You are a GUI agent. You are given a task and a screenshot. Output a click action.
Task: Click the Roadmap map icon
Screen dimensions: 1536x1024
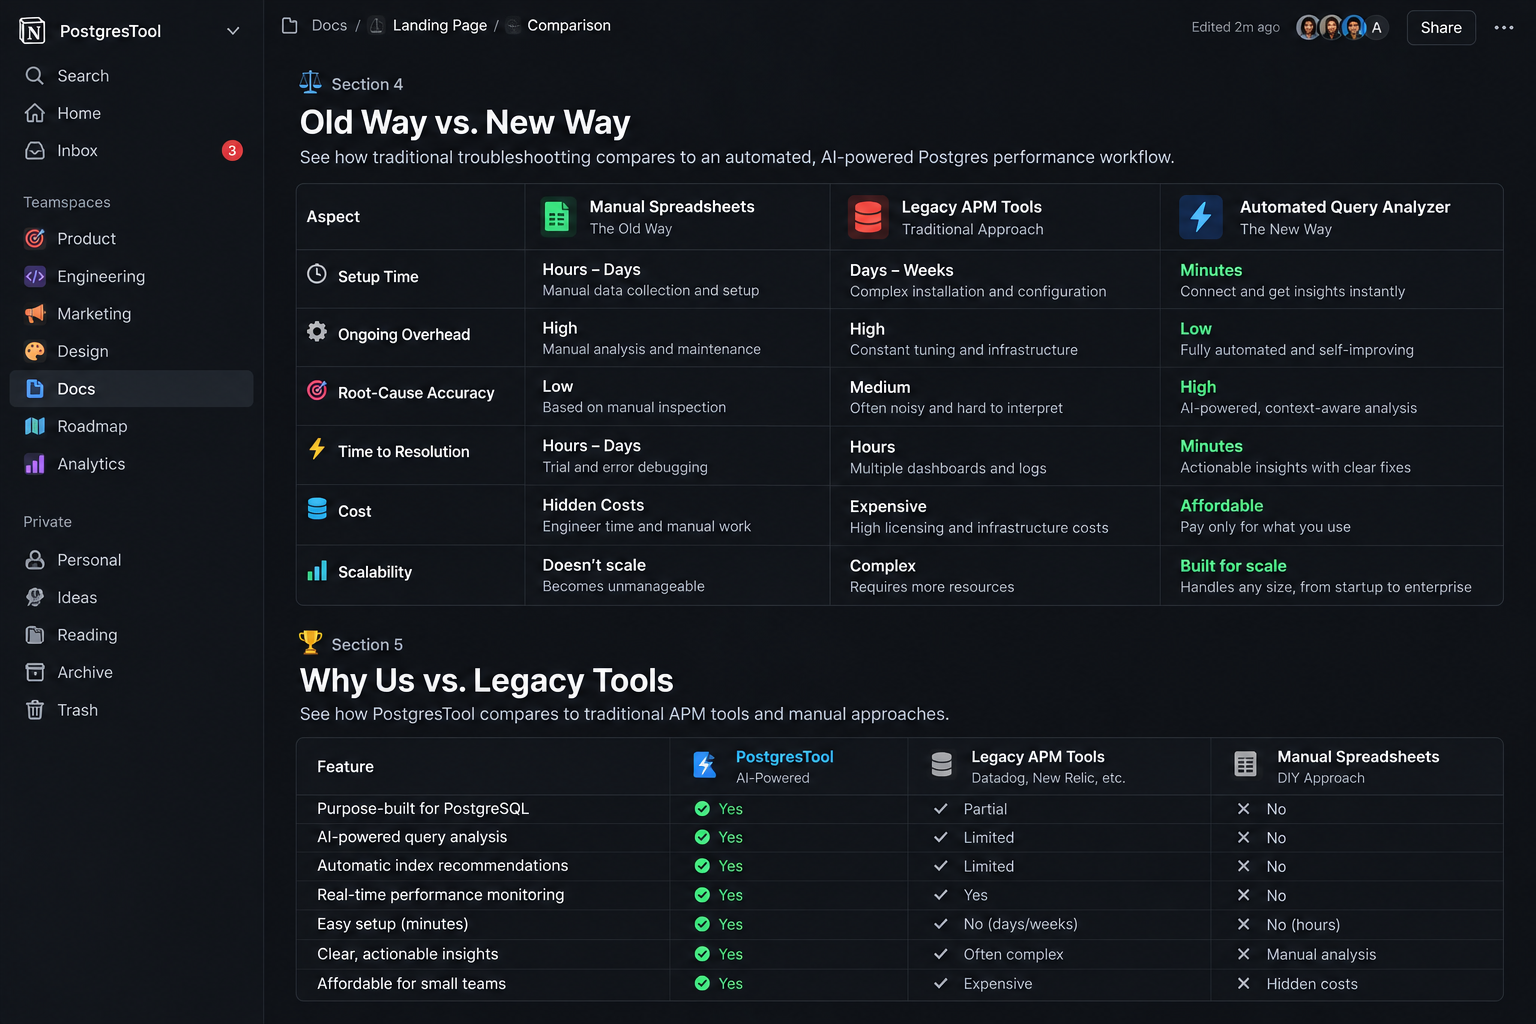pos(35,426)
